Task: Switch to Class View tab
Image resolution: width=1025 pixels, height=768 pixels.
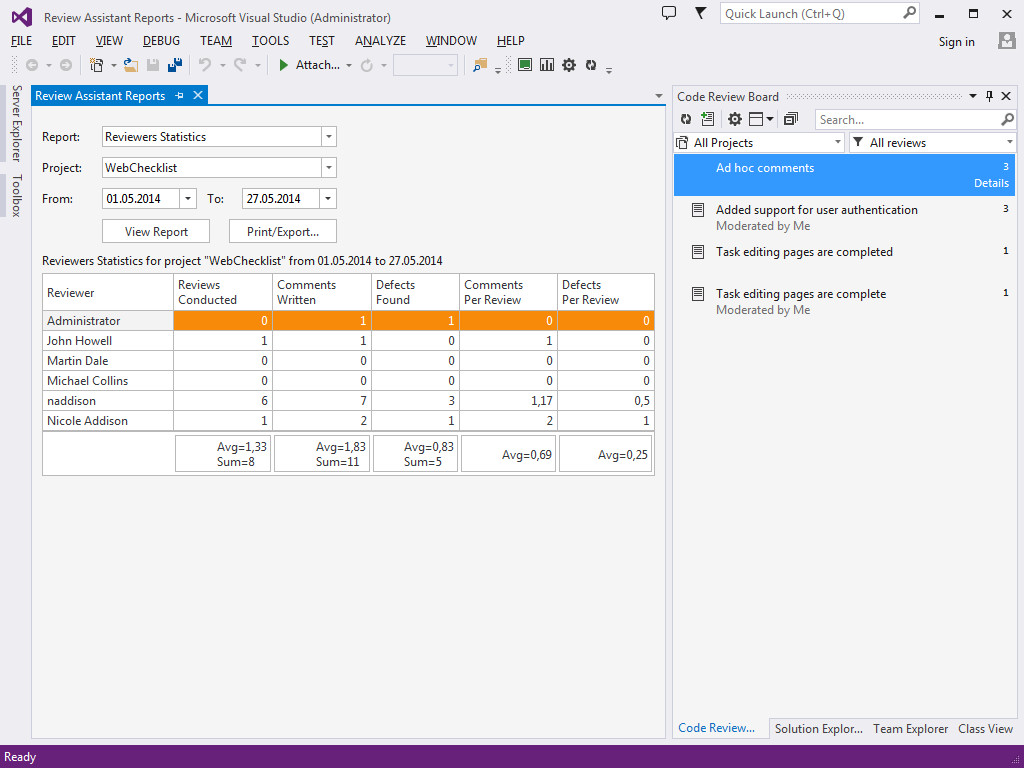Action: tap(985, 728)
